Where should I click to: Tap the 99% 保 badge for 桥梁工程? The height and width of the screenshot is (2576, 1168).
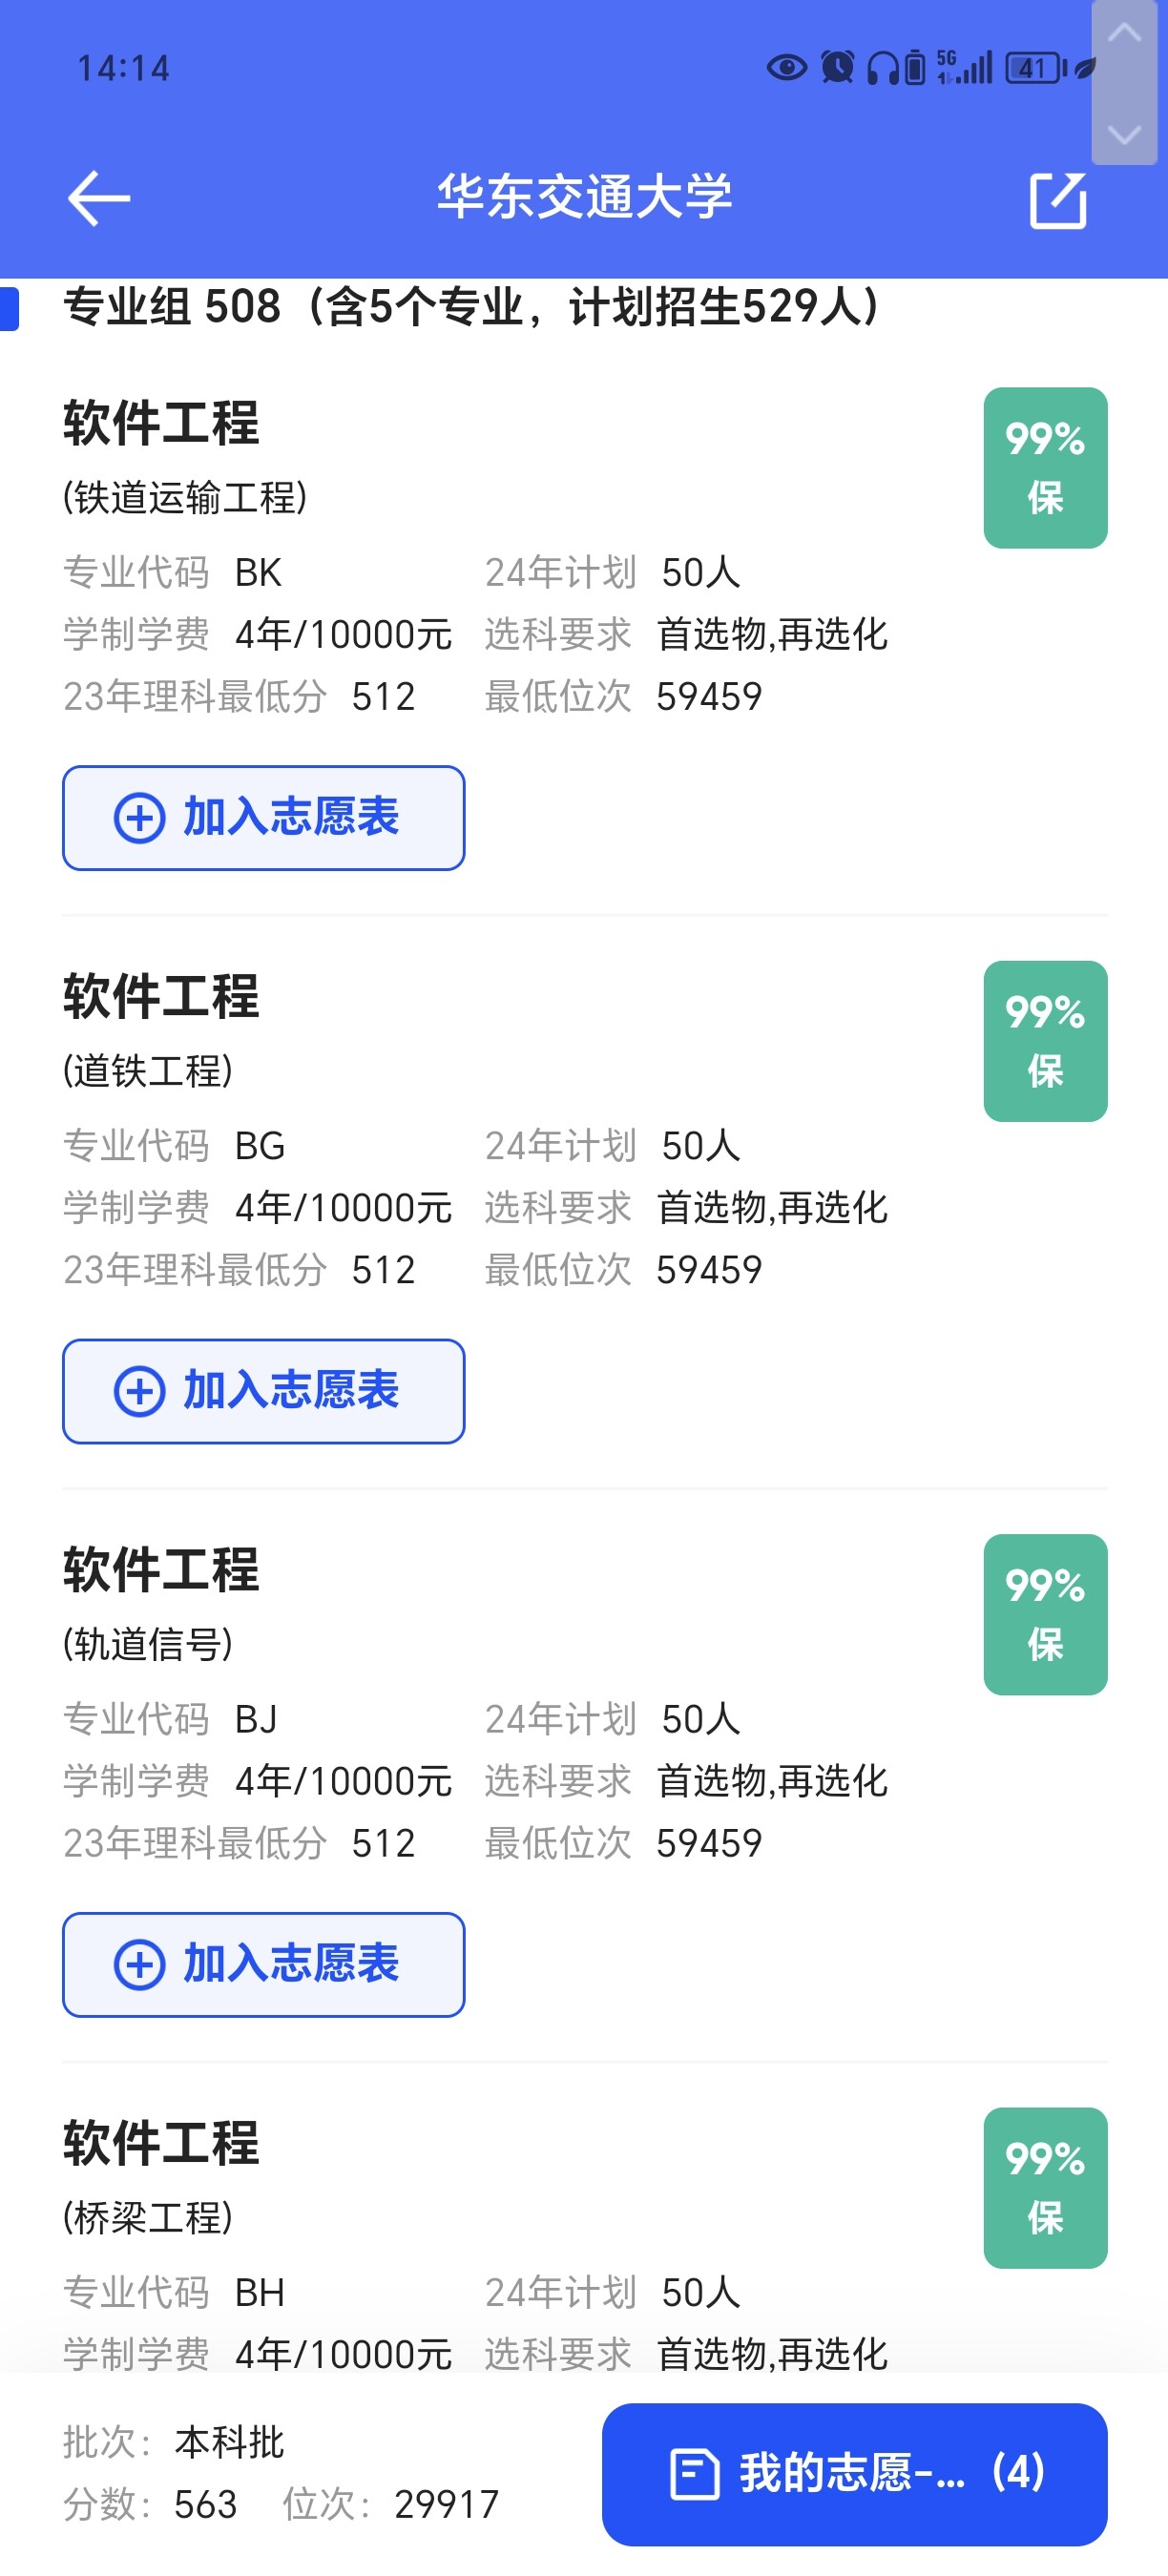(1045, 2187)
